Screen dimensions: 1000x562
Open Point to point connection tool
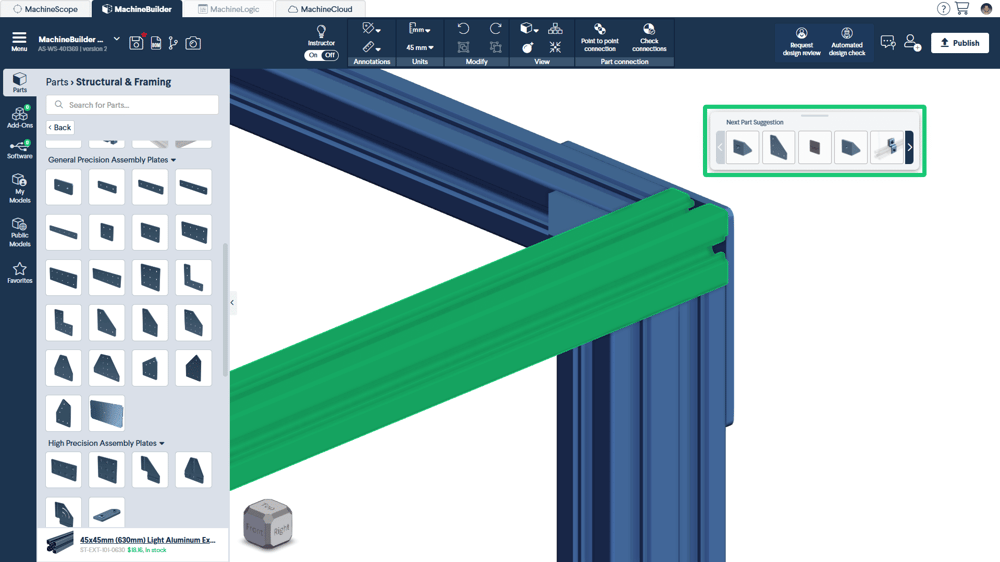click(x=599, y=38)
